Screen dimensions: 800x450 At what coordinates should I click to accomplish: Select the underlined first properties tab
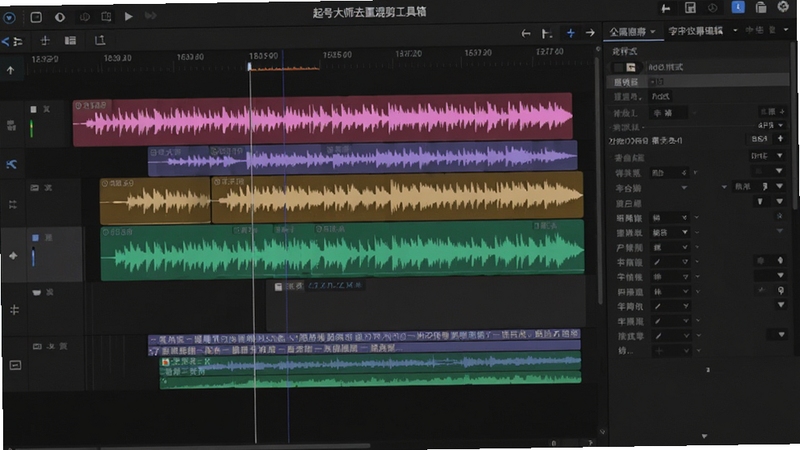[628, 32]
